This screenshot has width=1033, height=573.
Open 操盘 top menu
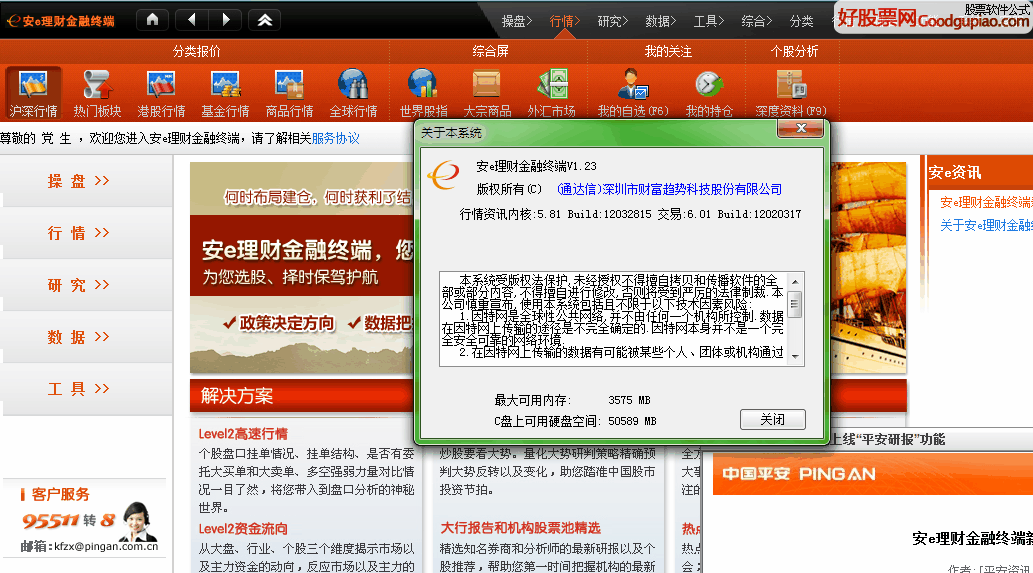(516, 21)
